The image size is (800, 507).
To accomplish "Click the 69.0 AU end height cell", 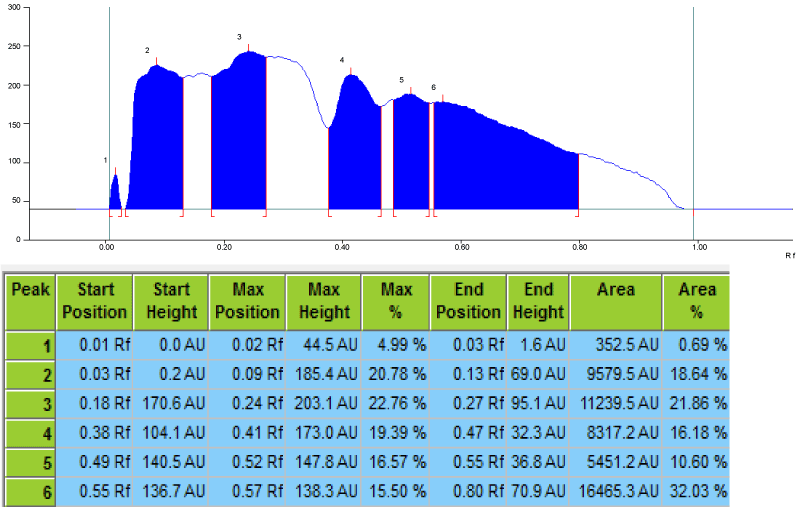I will 538,374.
